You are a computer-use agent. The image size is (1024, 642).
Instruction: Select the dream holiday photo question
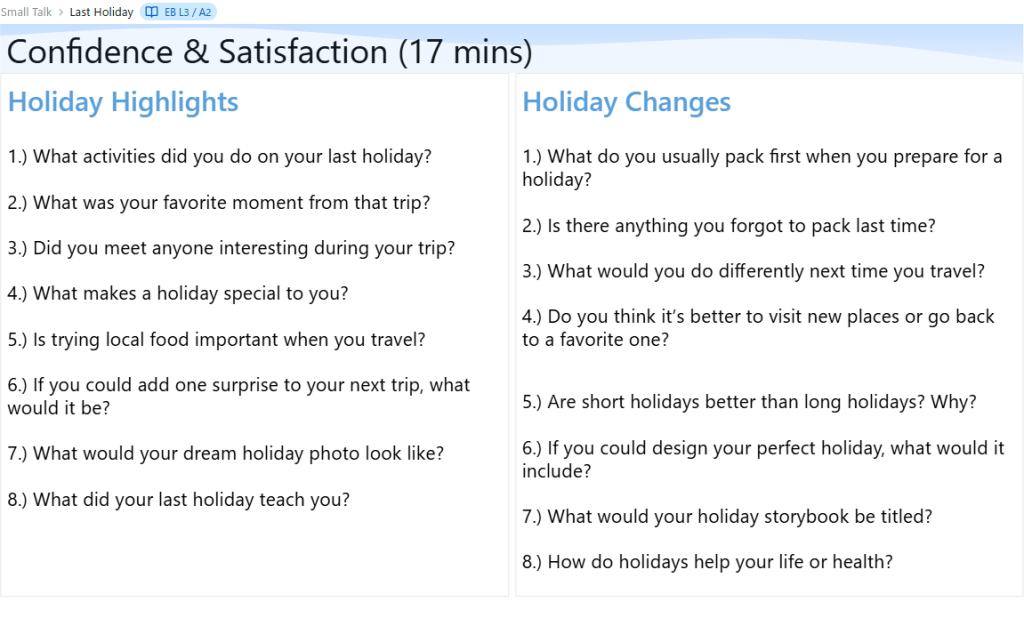pyautogui.click(x=225, y=454)
